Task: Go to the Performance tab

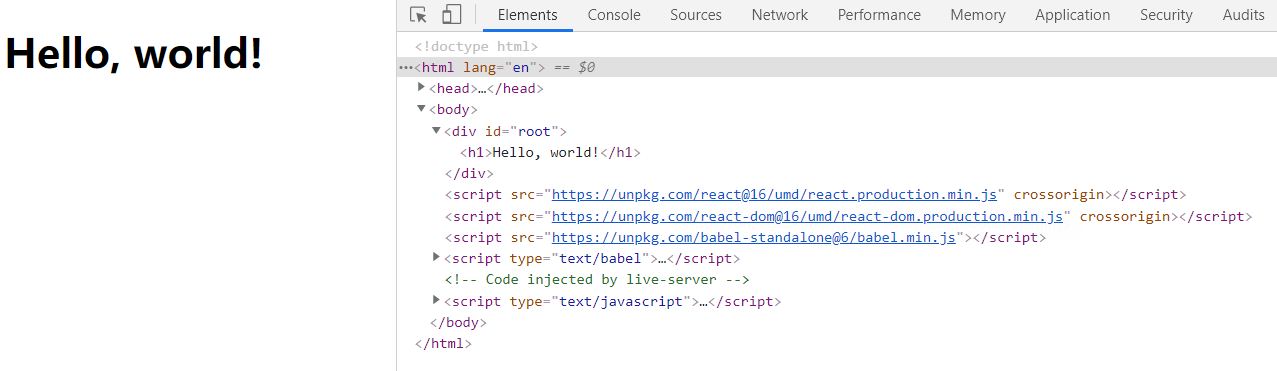Action: 879,15
